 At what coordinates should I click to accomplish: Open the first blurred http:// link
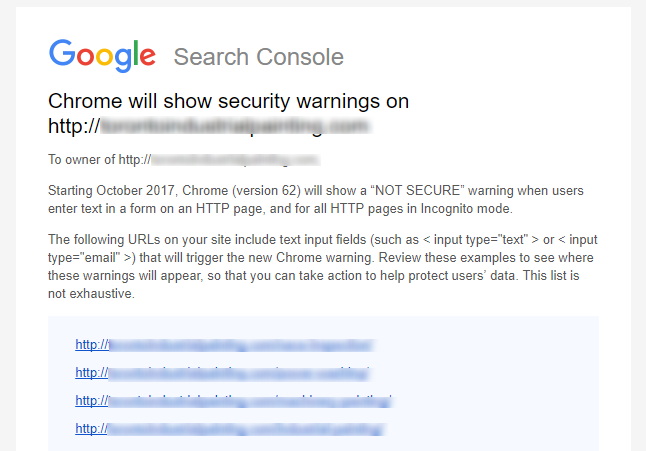coord(224,345)
